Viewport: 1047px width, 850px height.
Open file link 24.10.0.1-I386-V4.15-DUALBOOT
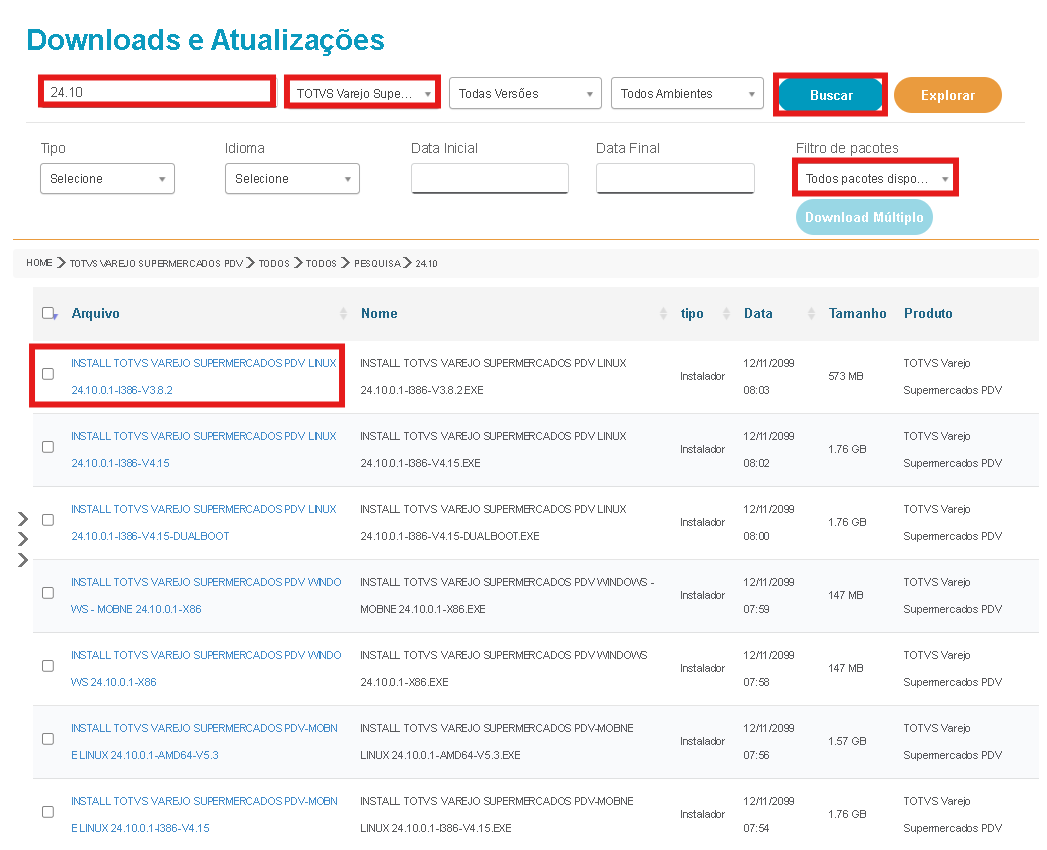coord(204,522)
